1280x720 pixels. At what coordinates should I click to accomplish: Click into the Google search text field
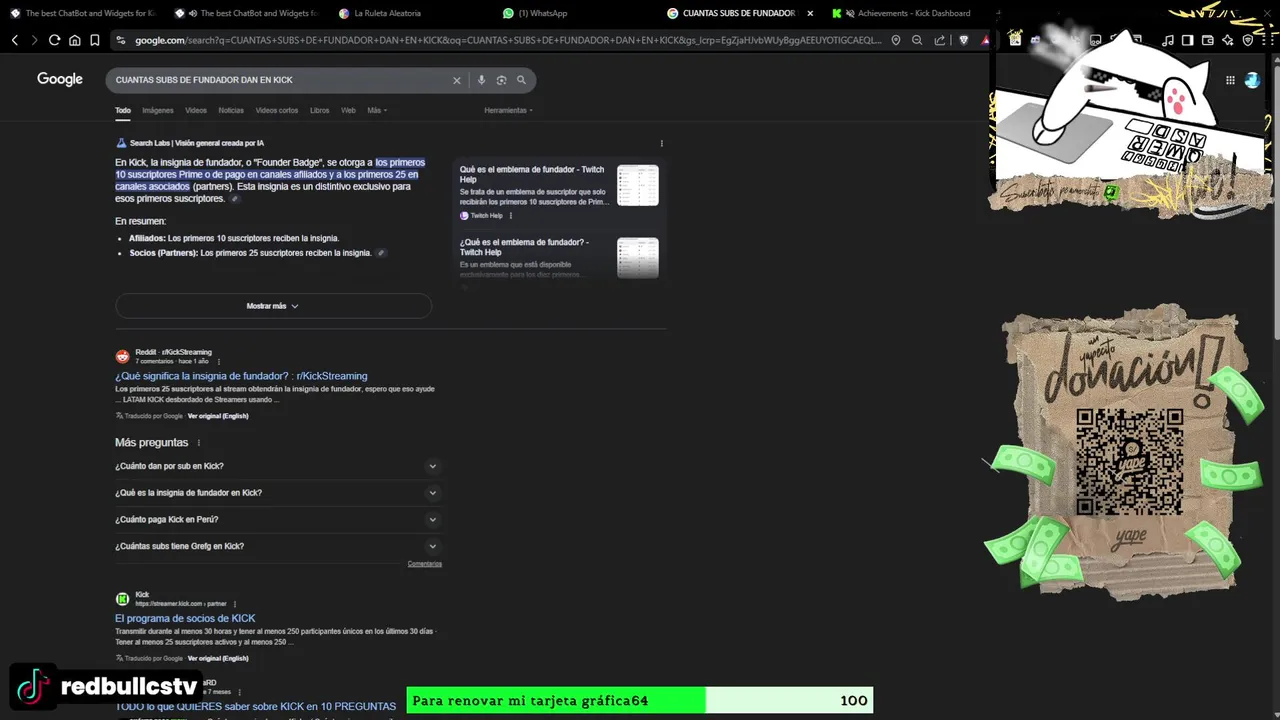[x=280, y=80]
